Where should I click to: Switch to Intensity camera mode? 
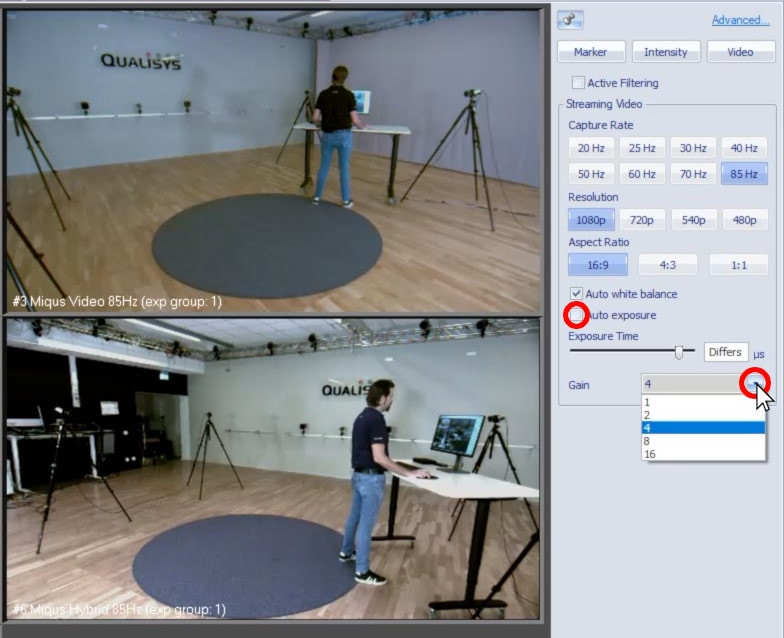click(665, 52)
